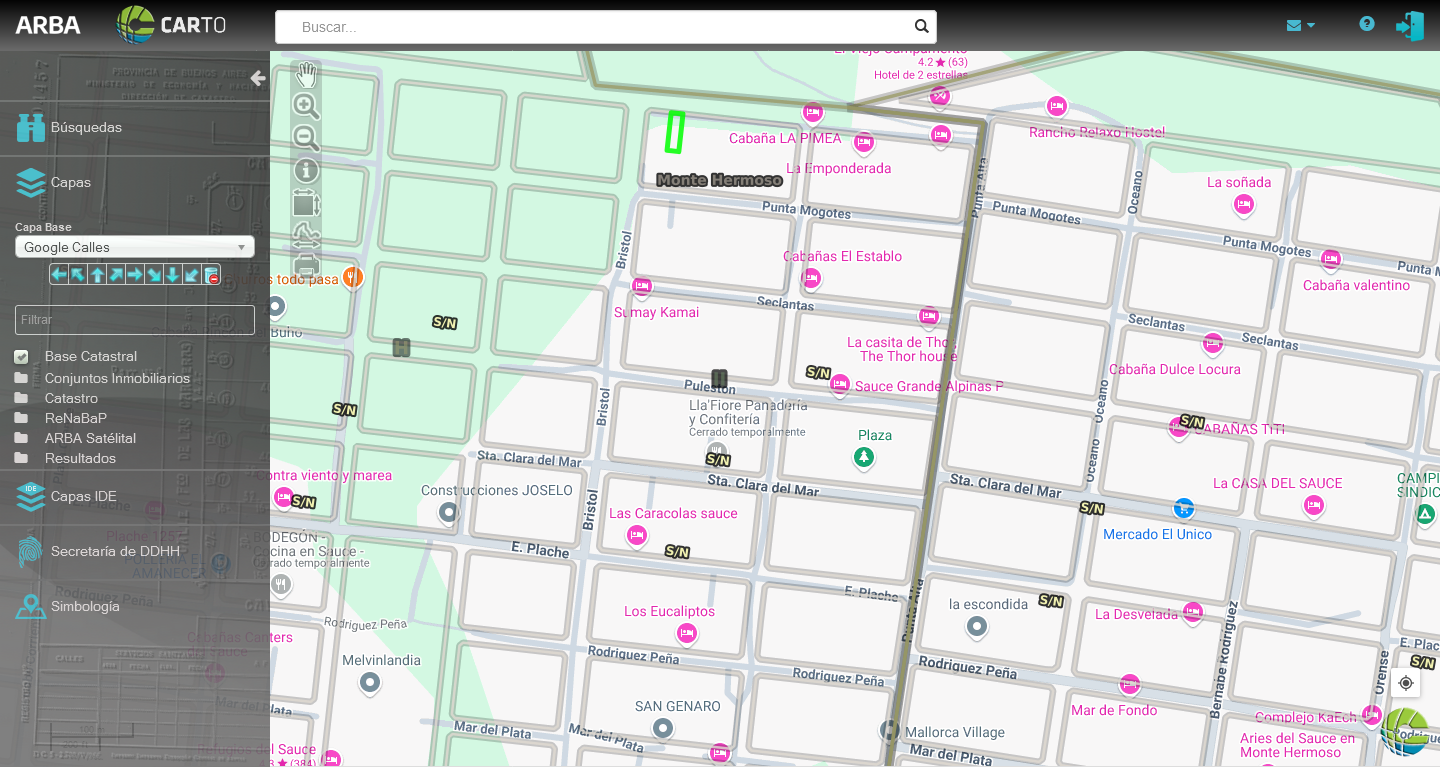
Task: Select the pan hand tool
Action: [x=306, y=74]
